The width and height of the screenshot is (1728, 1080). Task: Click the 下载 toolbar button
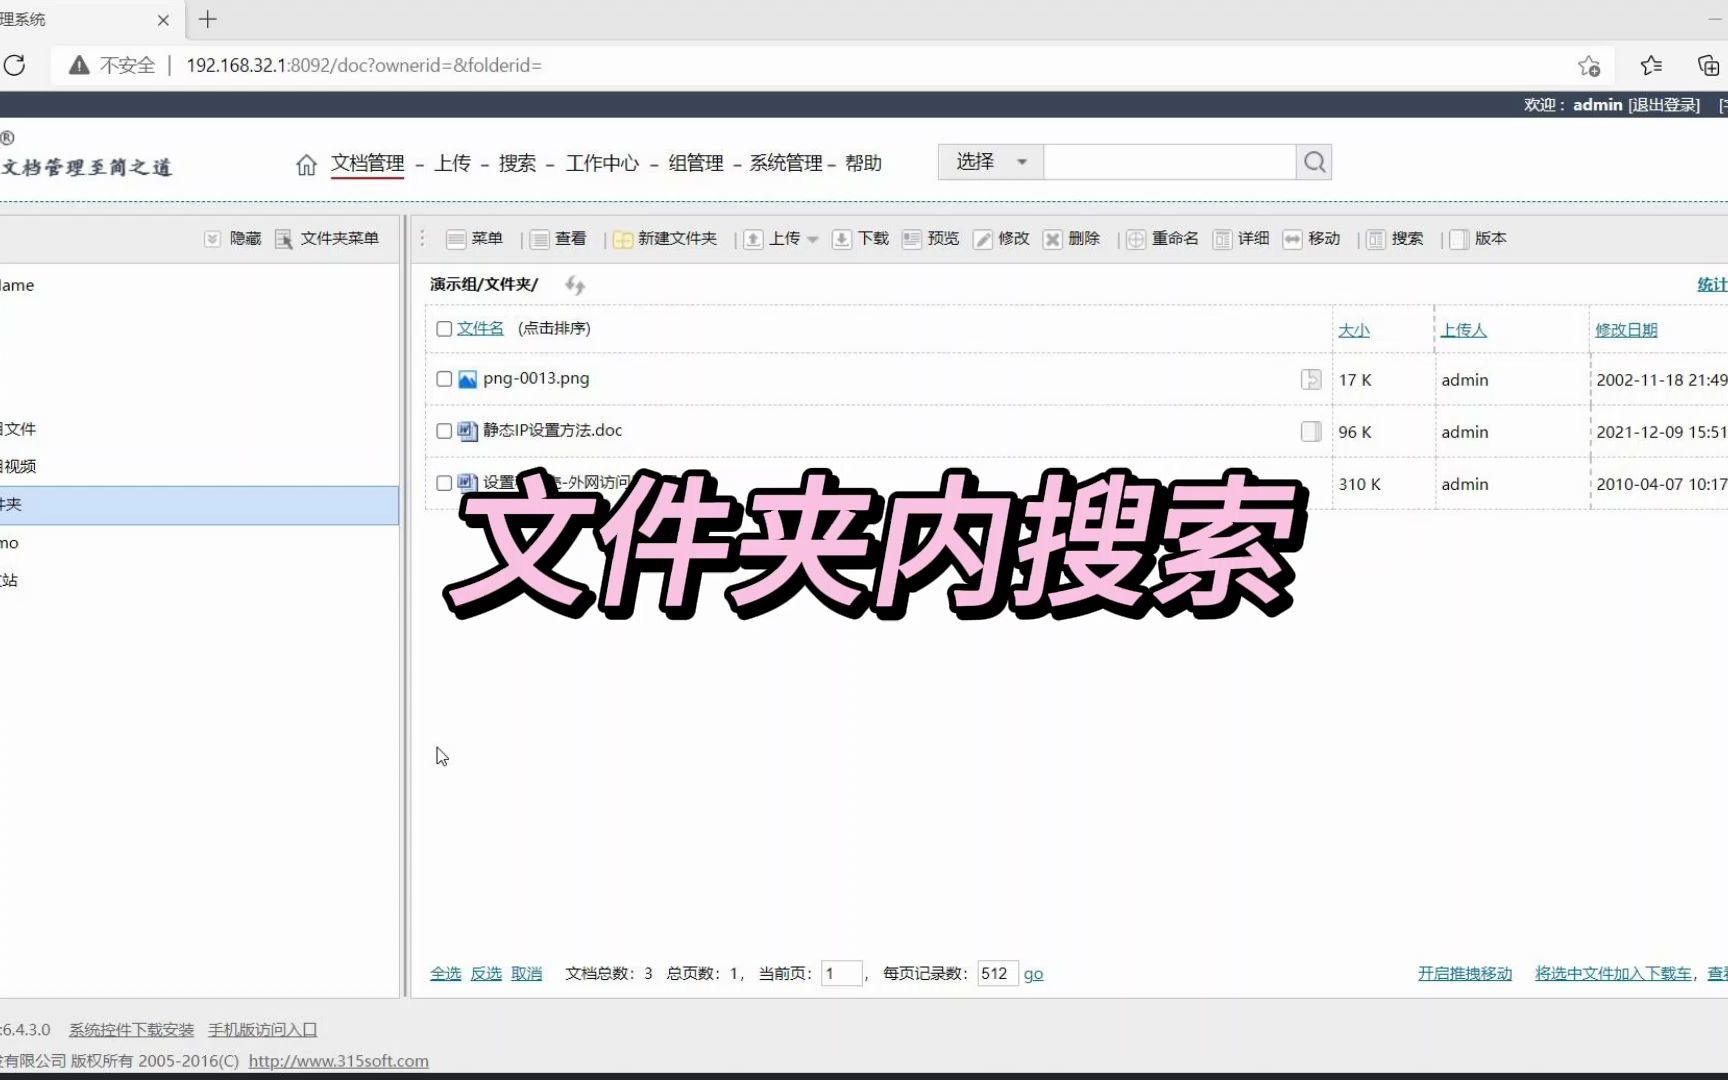coord(860,239)
